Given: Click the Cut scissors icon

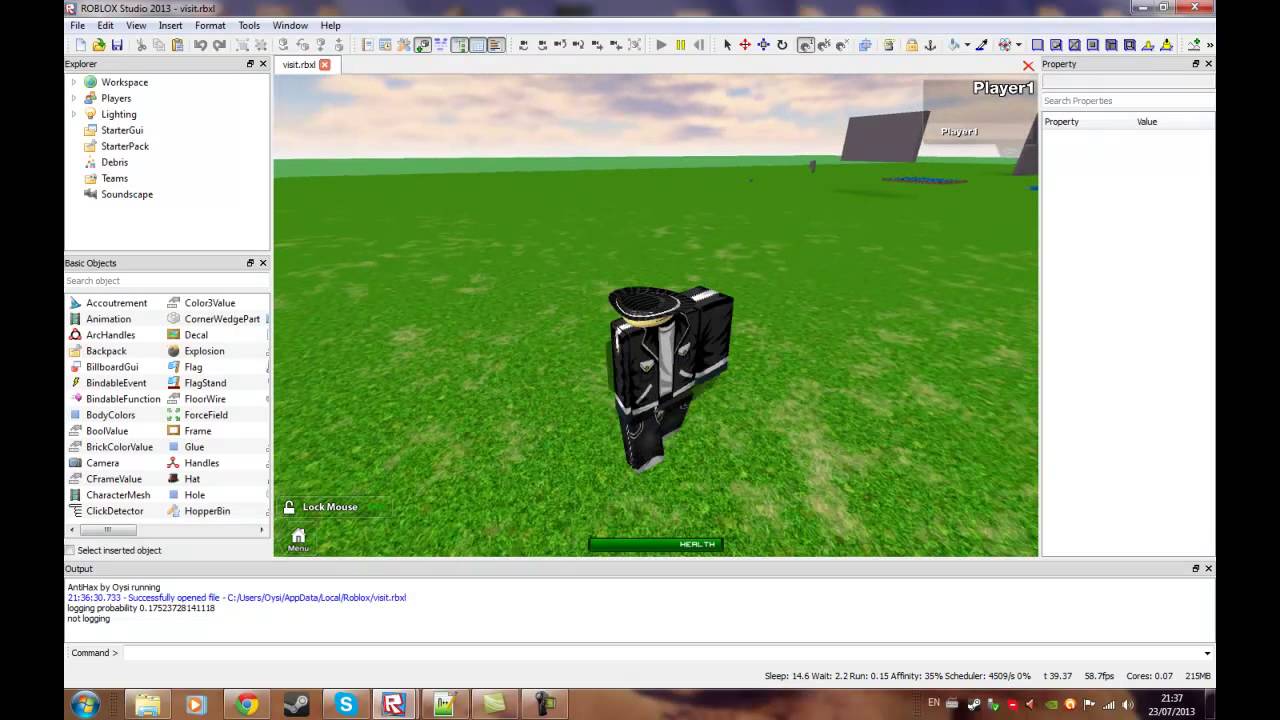Looking at the screenshot, I should (x=141, y=45).
